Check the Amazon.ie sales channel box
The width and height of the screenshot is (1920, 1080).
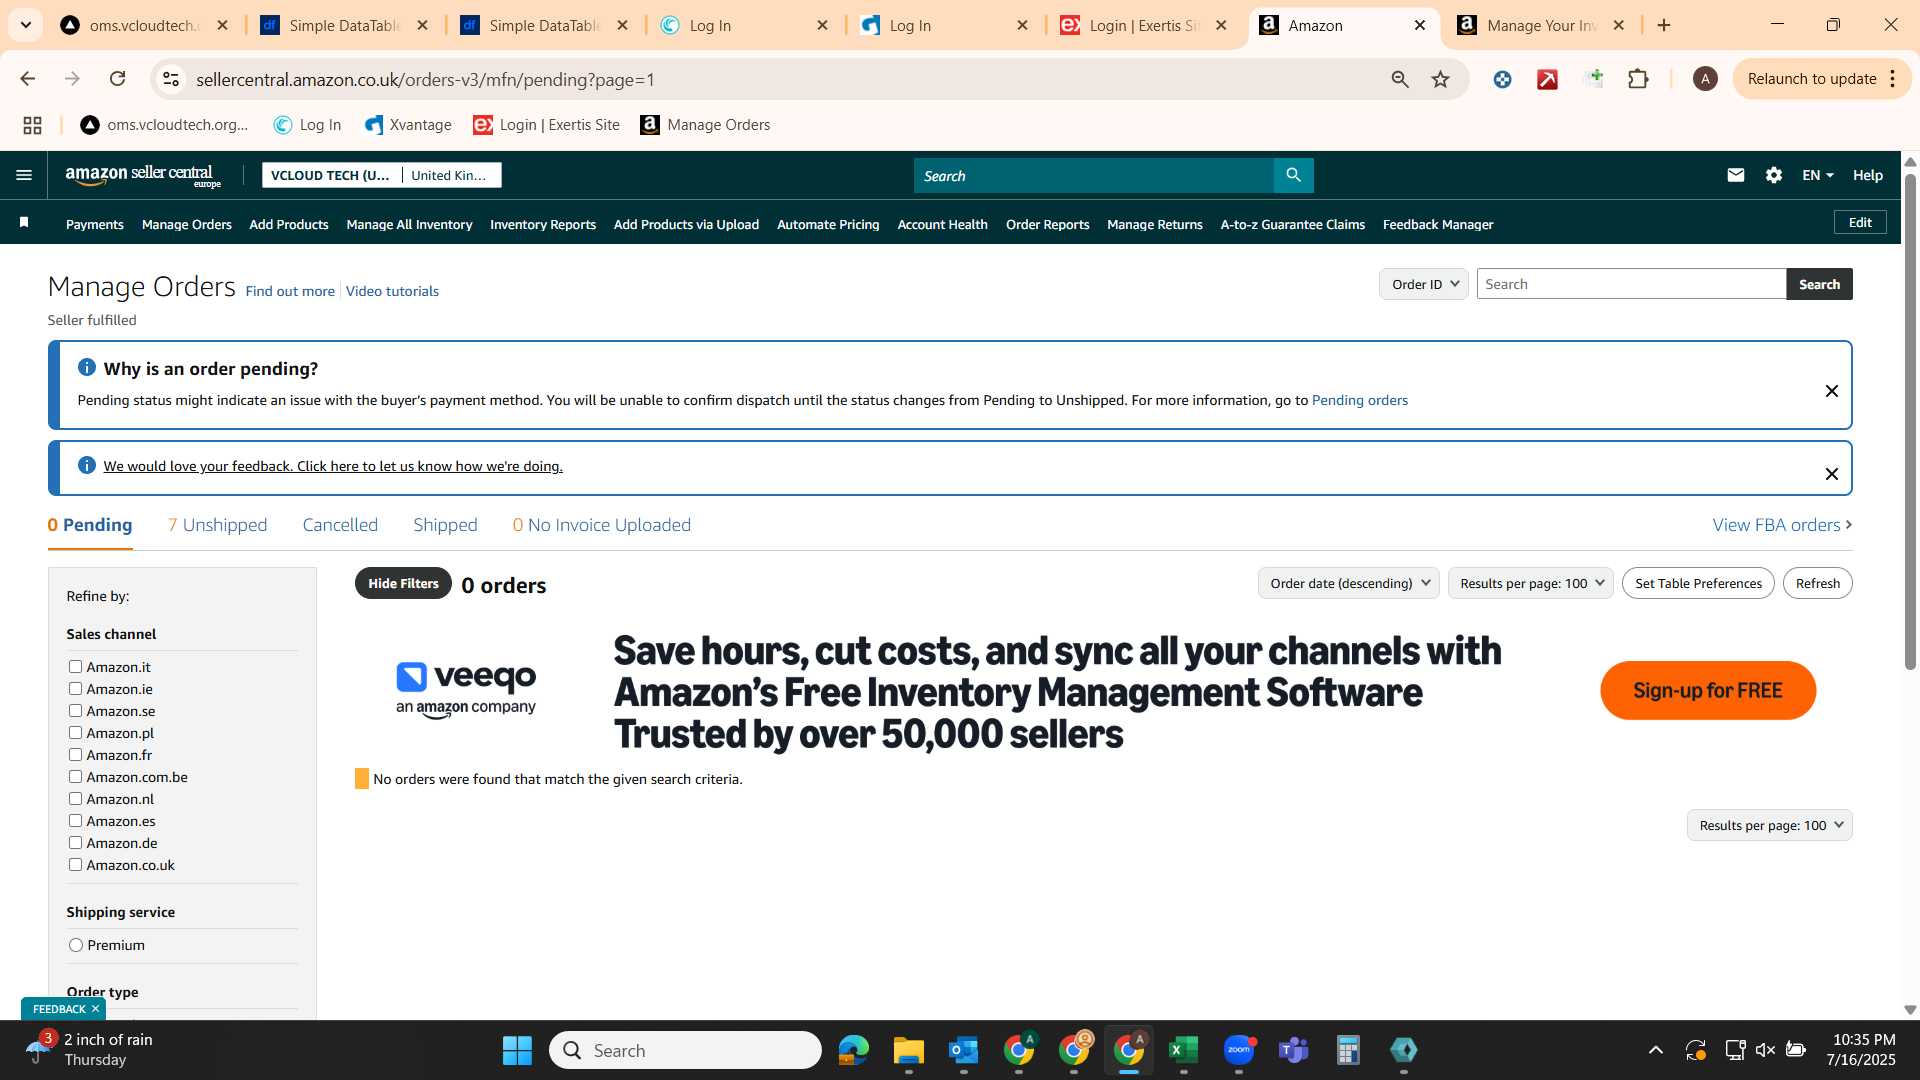(75, 689)
